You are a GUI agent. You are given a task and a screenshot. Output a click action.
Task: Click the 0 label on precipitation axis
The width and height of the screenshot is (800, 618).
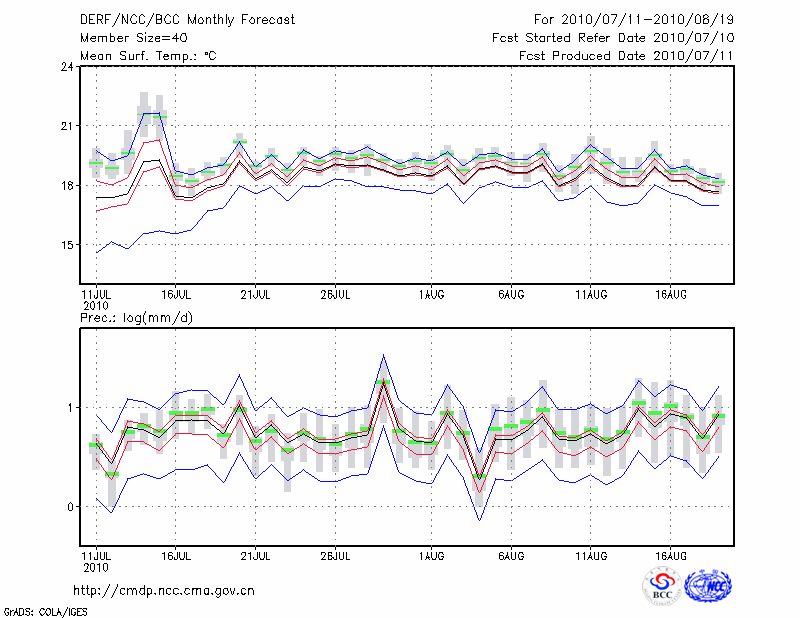[x=70, y=507]
